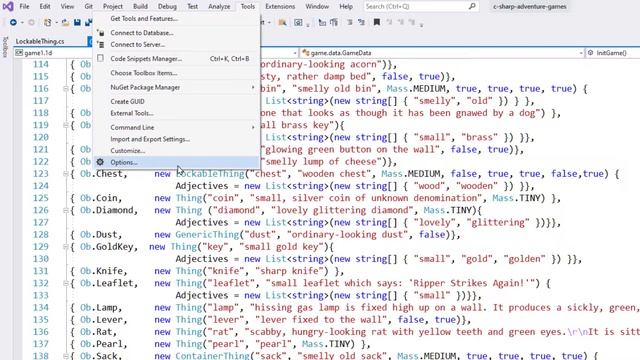Click the snippet icon beside Code Snippets Manager
The height and width of the screenshot is (360, 640).
coord(100,58)
